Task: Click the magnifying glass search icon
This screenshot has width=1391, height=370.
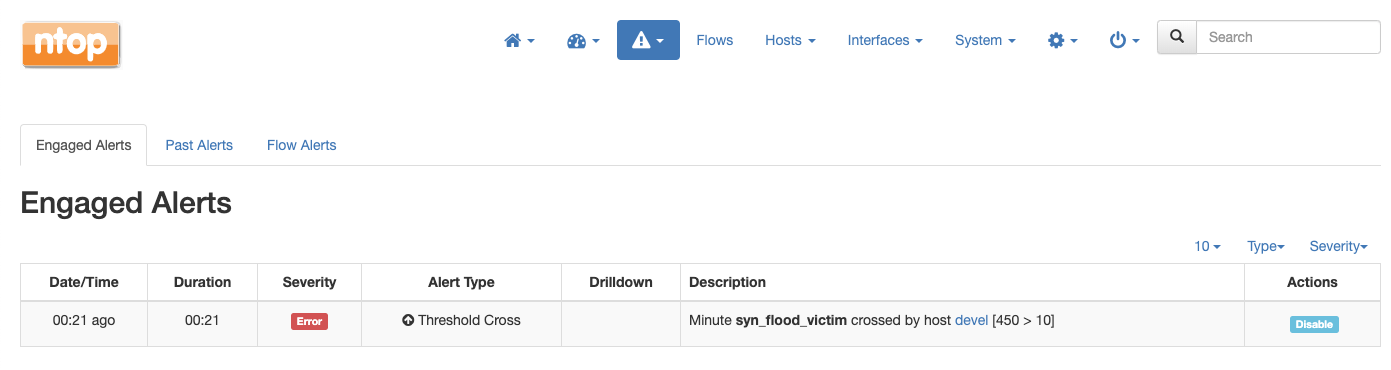Action: (1177, 37)
